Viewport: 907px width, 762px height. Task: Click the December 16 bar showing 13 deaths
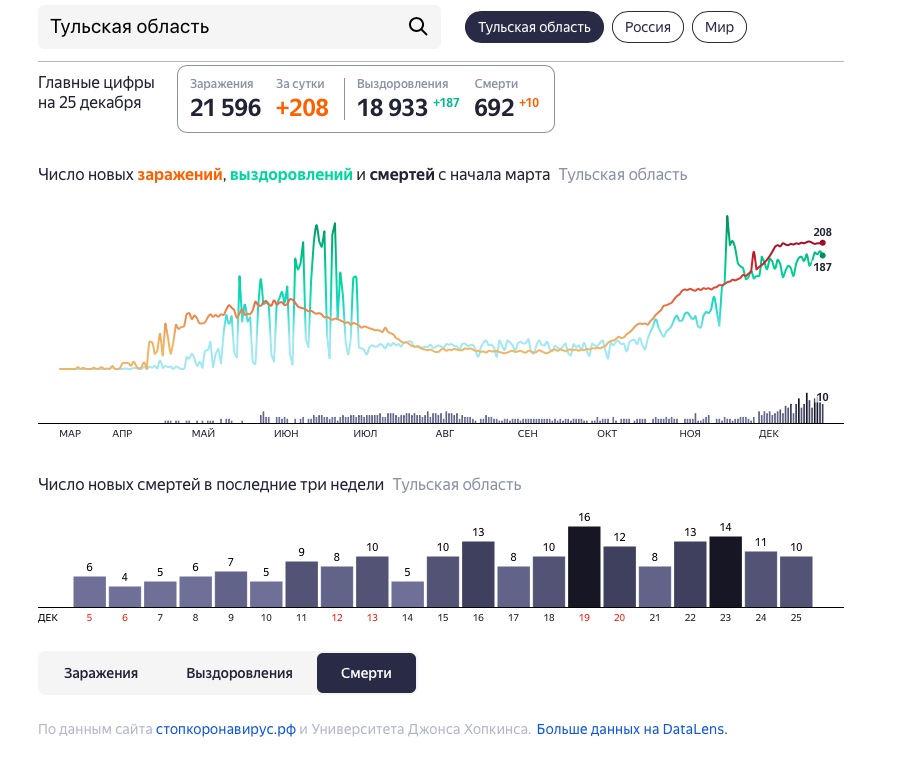[x=478, y=574]
